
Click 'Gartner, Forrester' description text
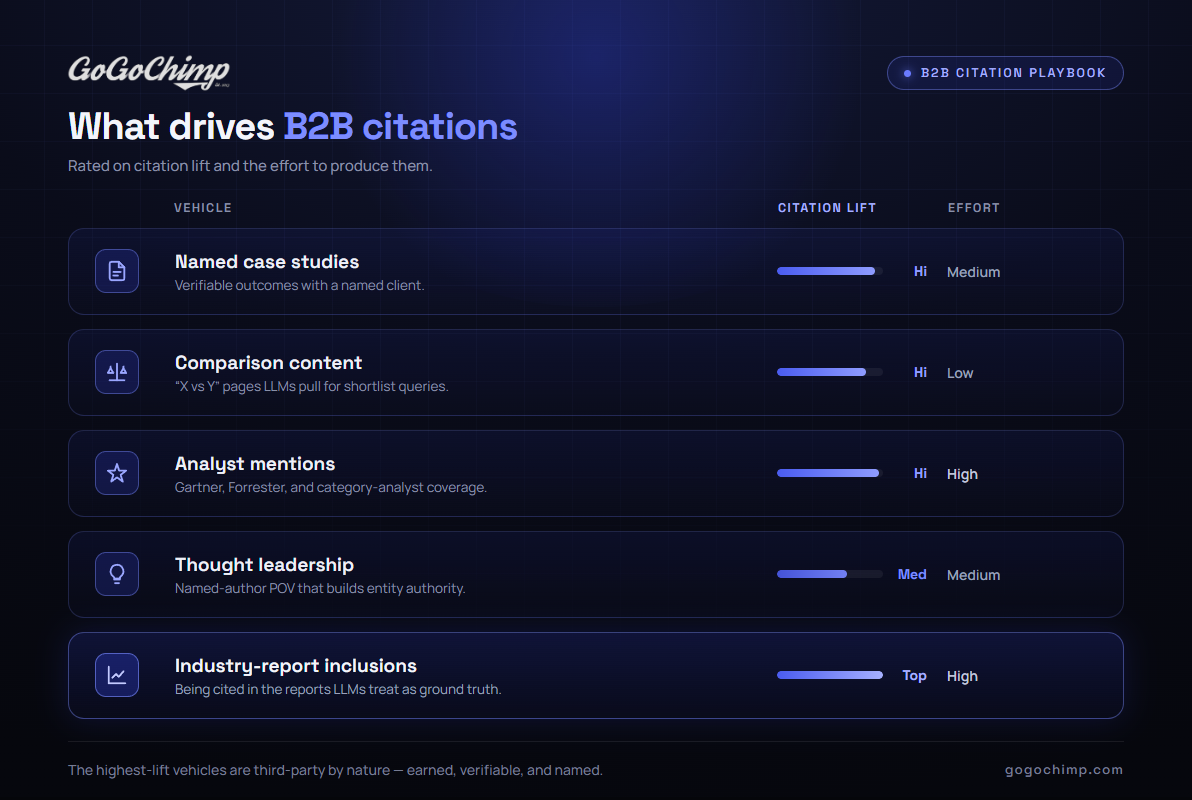pyautogui.click(x=331, y=487)
